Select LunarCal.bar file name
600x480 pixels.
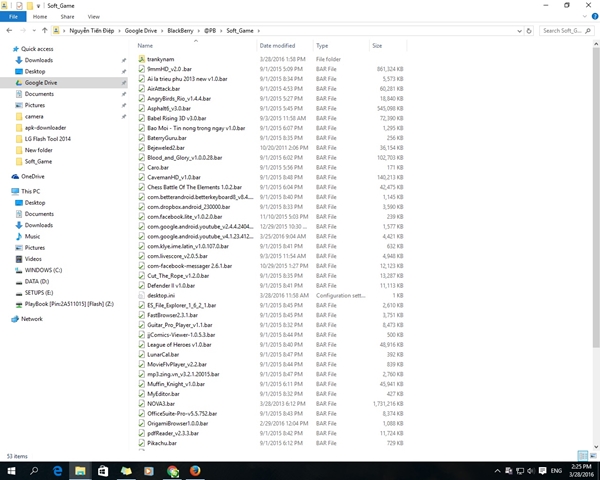pyautogui.click(x=163, y=354)
